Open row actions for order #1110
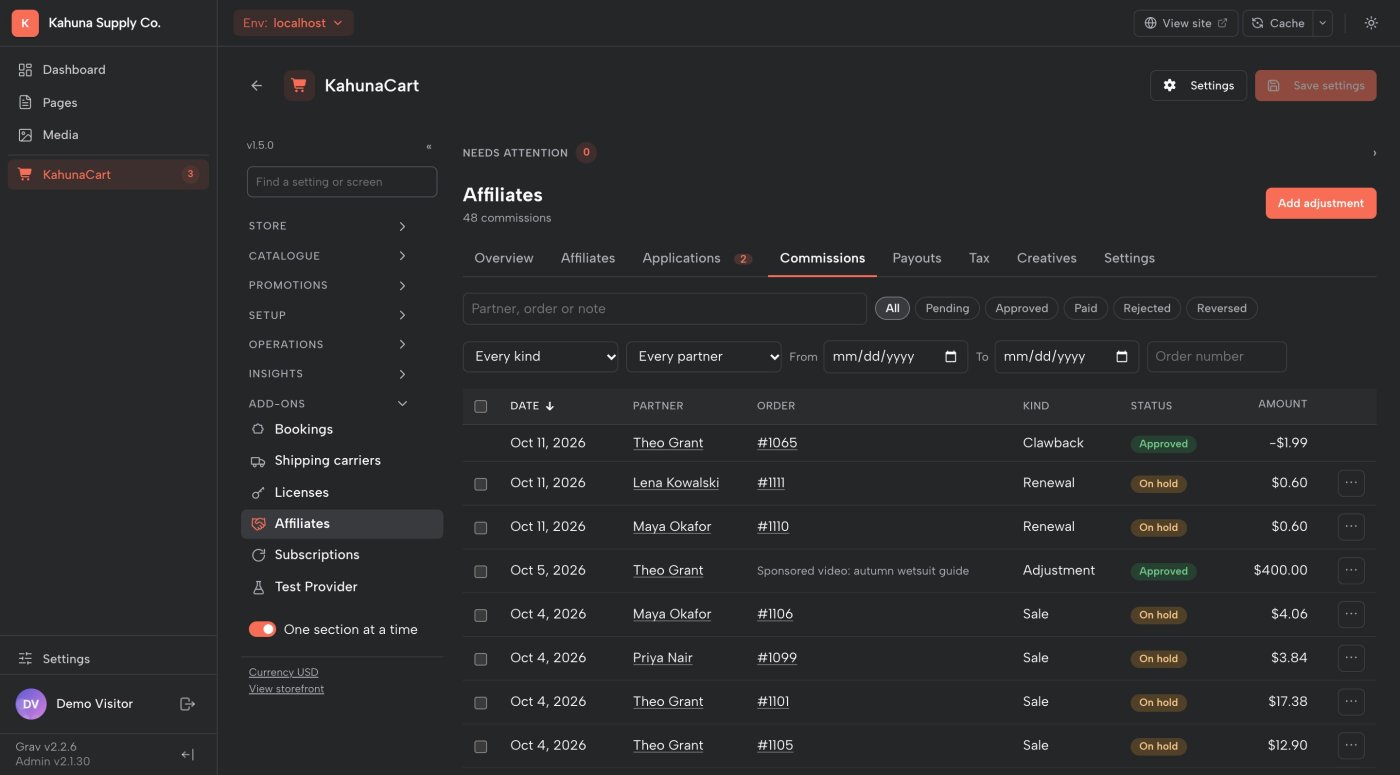 [1351, 527]
